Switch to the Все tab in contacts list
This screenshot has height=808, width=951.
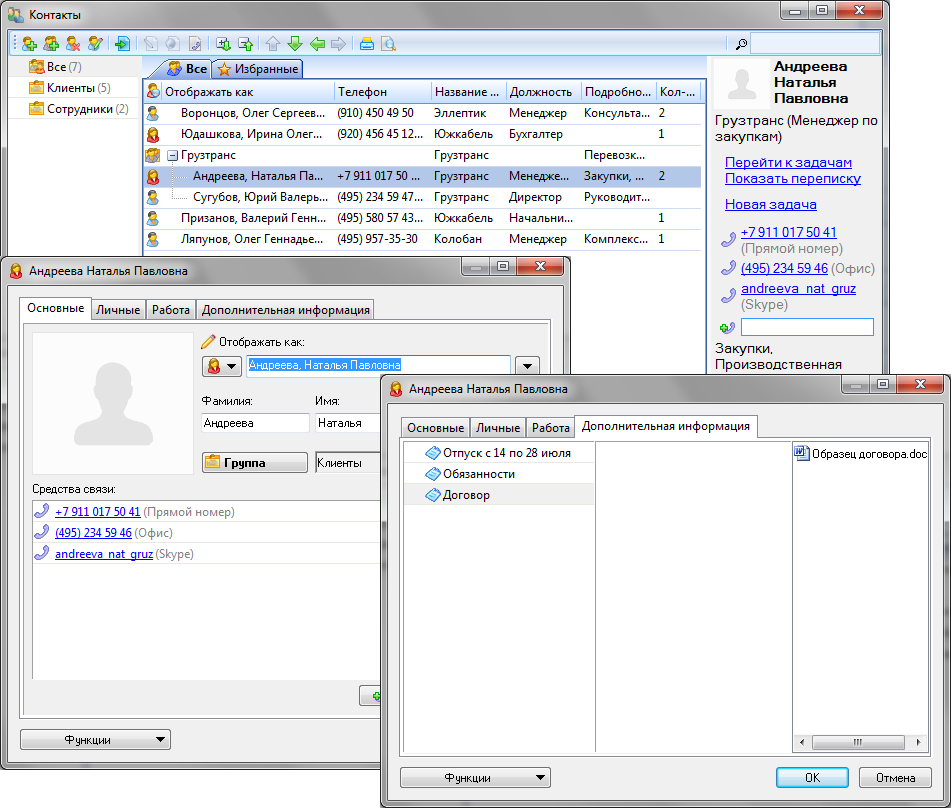(188, 69)
